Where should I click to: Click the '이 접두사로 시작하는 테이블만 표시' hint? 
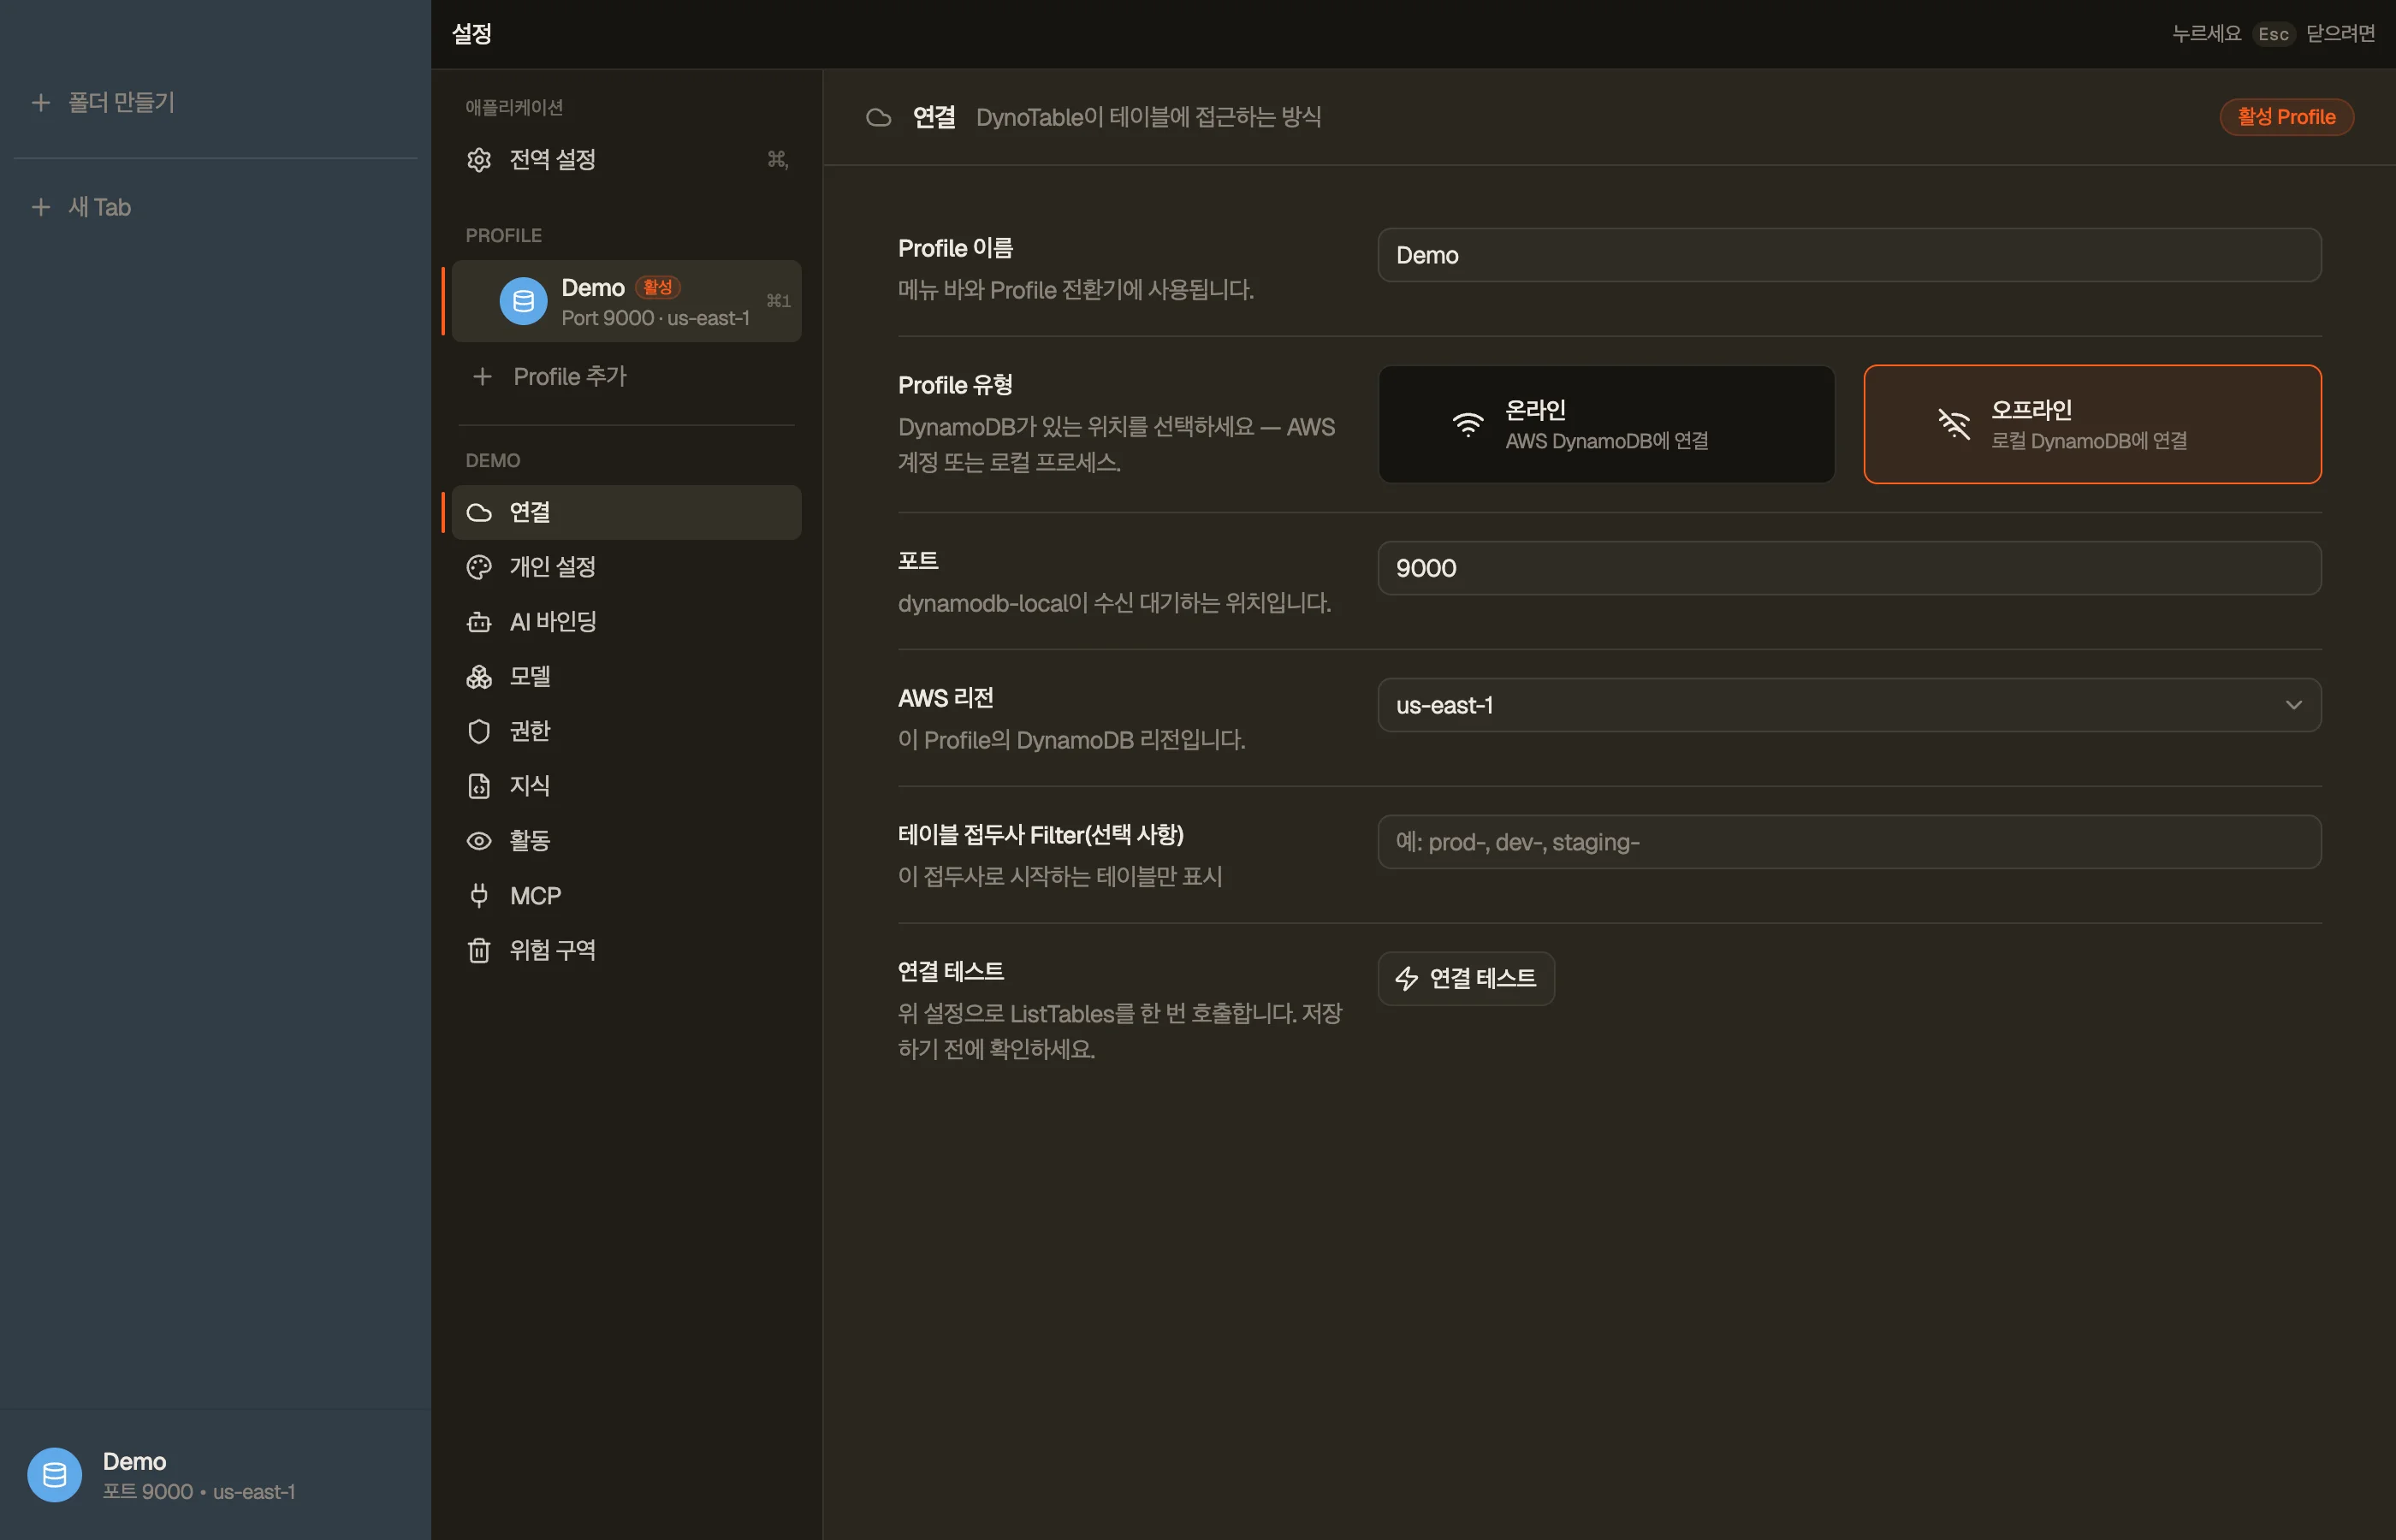(x=1060, y=877)
